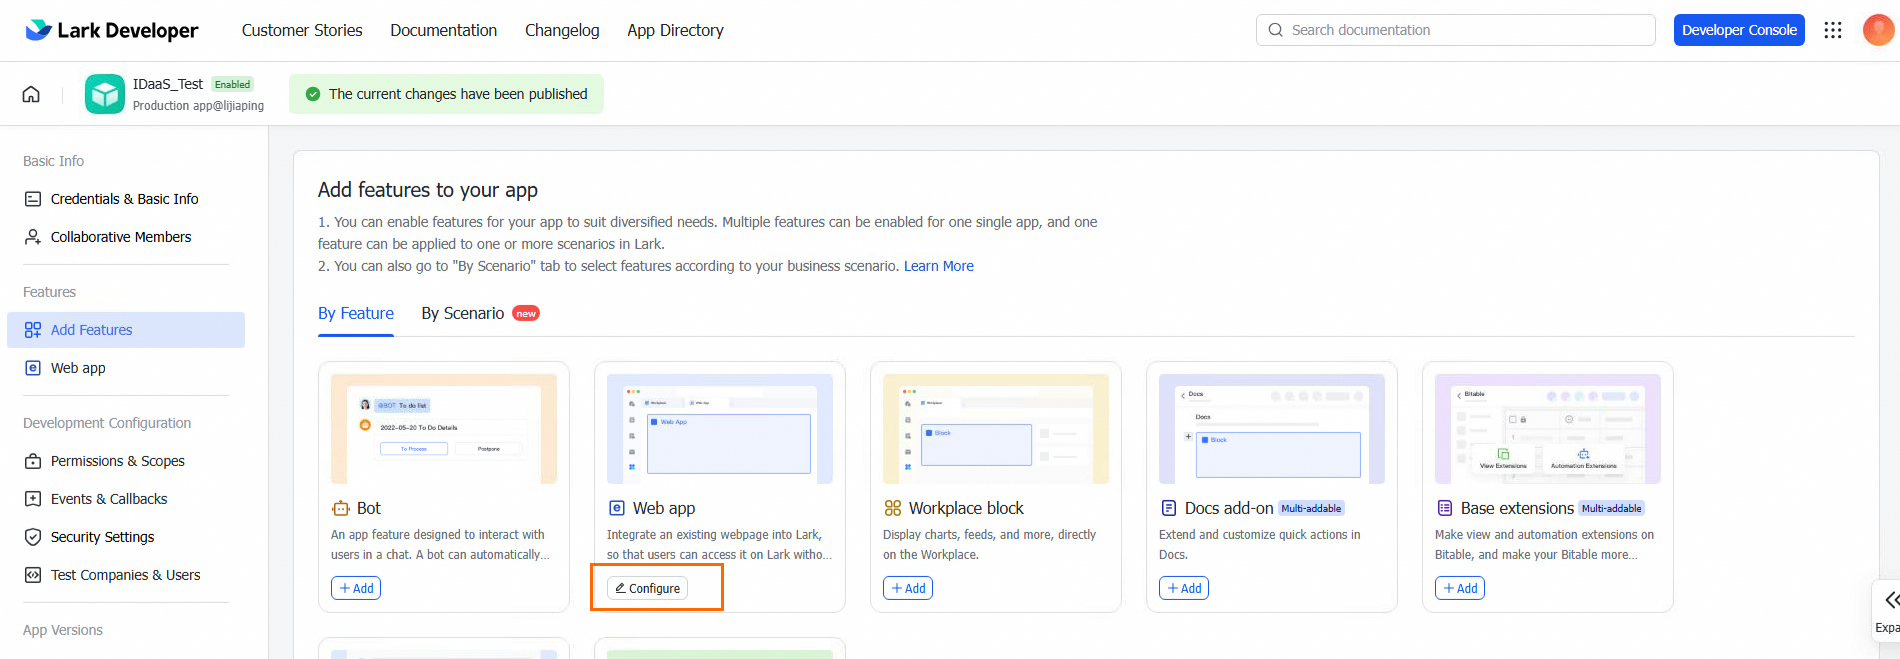The image size is (1900, 659).
Task: Open Documentation menu
Action: pos(444,30)
